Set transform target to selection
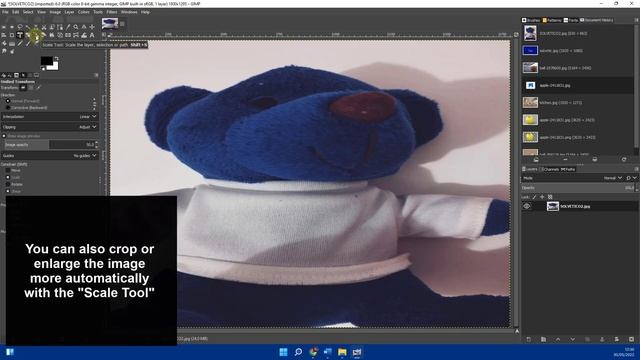The width and height of the screenshot is (640, 360). click(x=31, y=87)
